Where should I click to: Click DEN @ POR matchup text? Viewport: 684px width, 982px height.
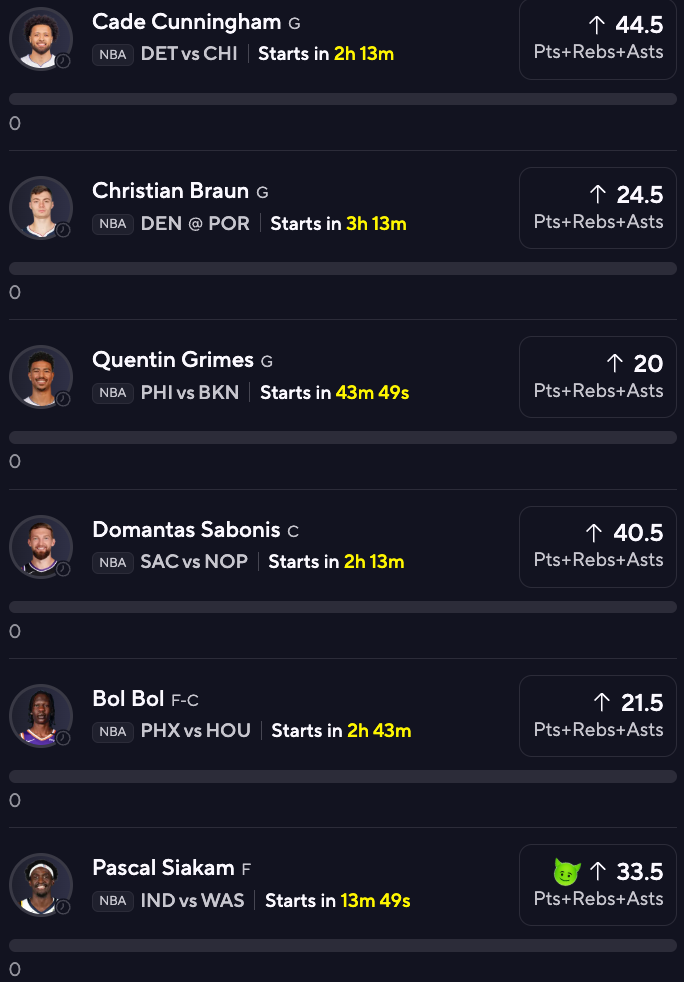(x=195, y=223)
